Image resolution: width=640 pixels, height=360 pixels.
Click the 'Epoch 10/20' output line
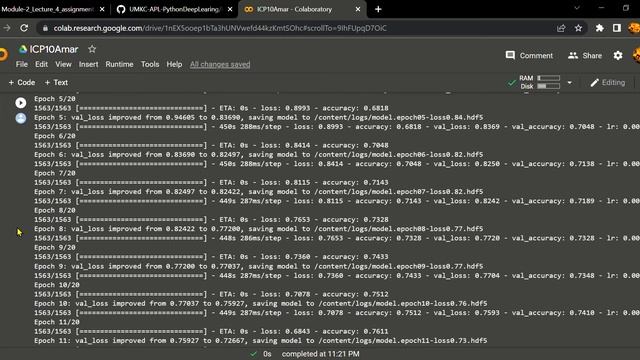point(57,285)
